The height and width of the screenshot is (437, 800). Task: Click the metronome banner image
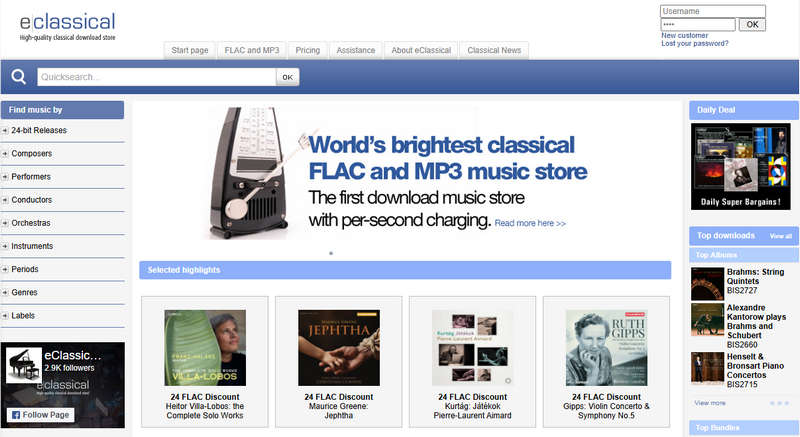tap(250, 173)
